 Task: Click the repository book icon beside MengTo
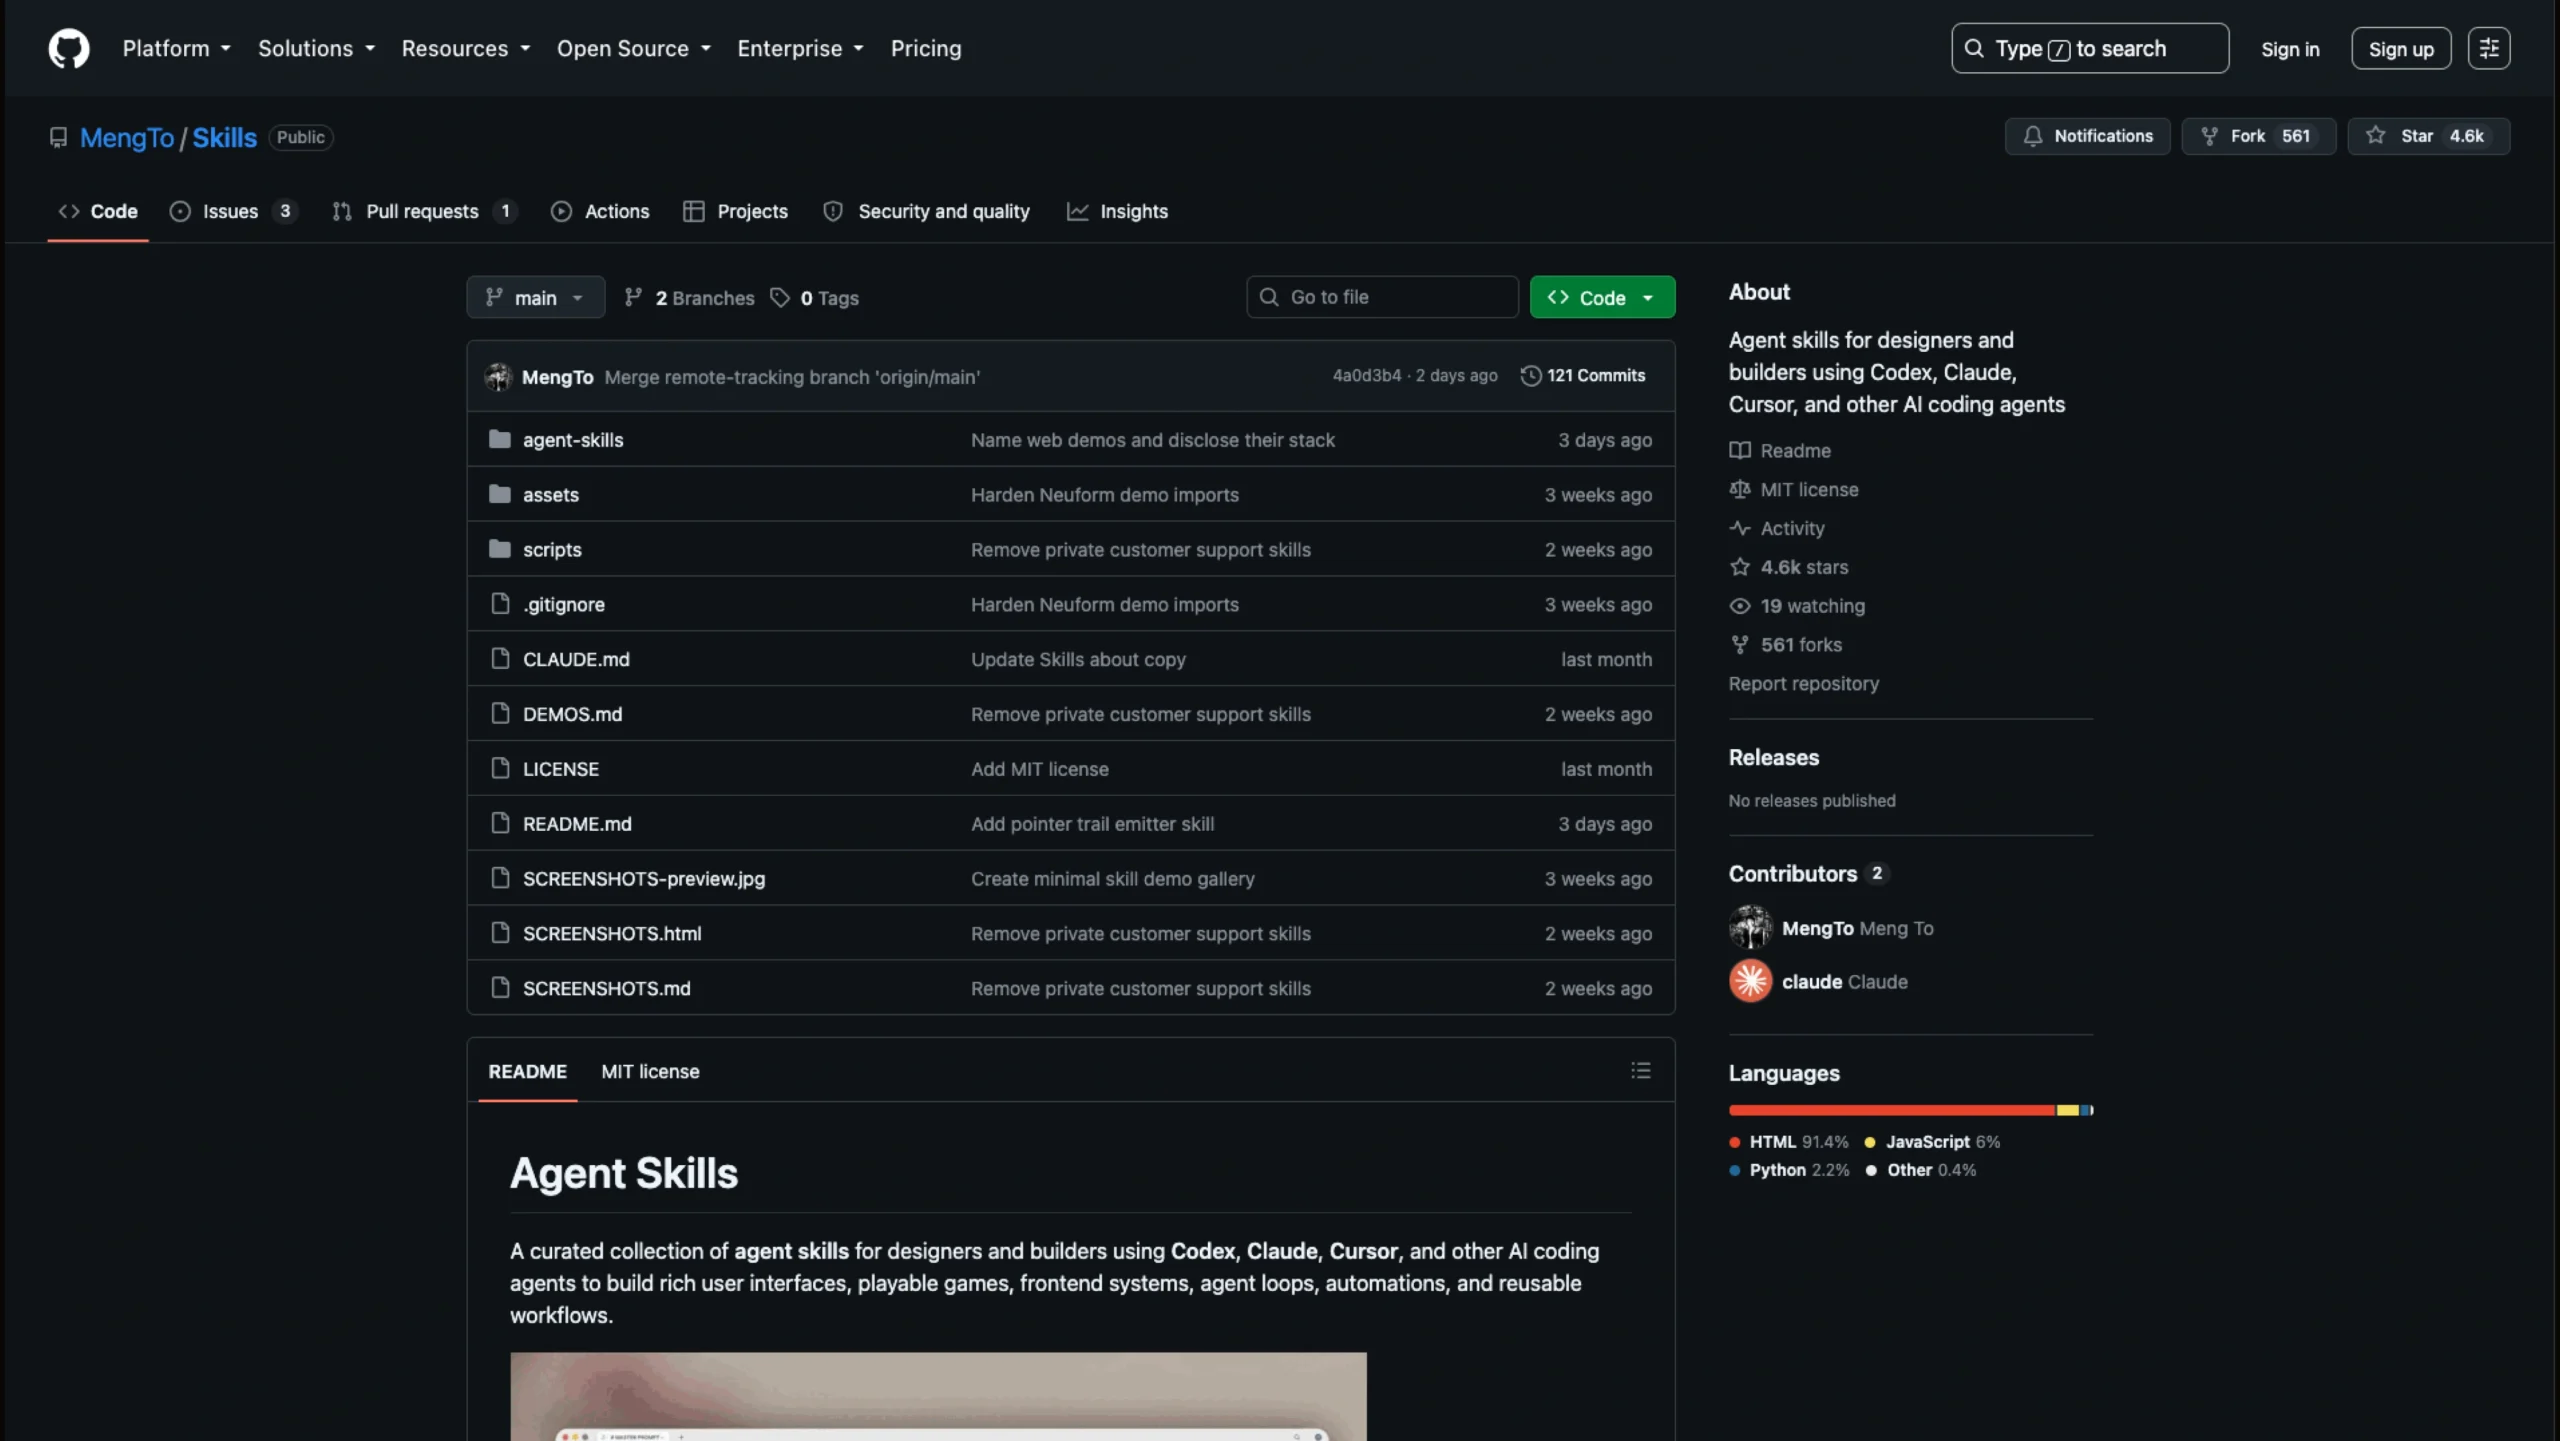coord(58,137)
